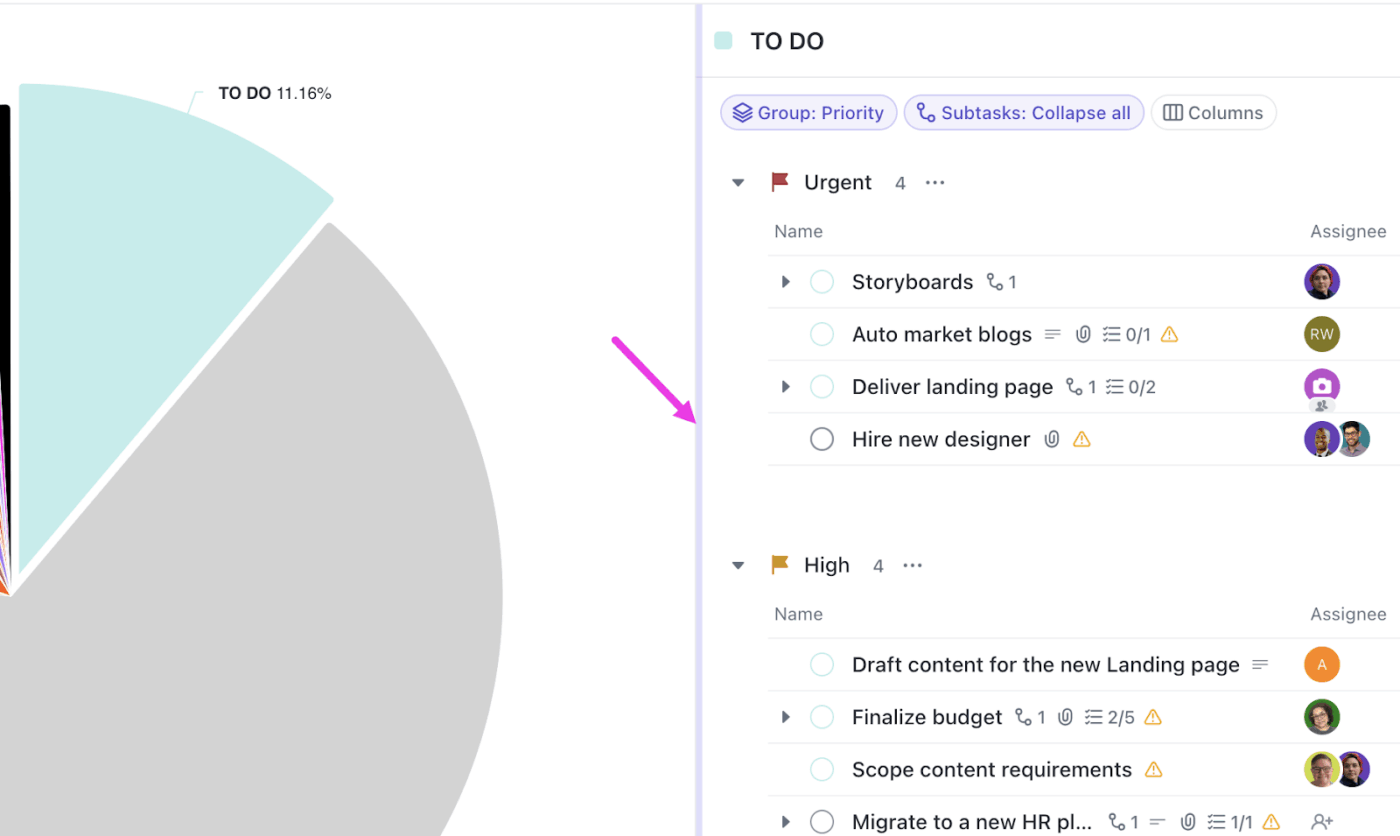
Task: Click the Subtasks: Collapse all button
Action: coord(1023,112)
